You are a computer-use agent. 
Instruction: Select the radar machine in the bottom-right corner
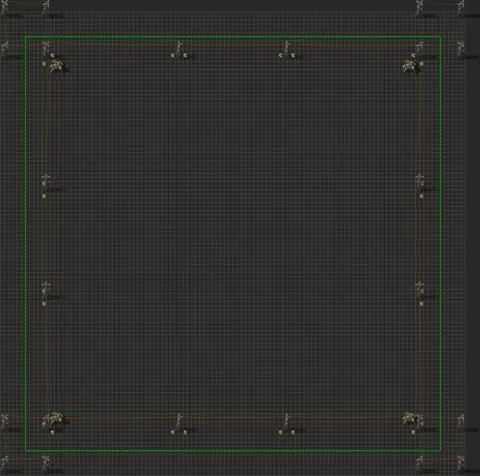point(409,419)
